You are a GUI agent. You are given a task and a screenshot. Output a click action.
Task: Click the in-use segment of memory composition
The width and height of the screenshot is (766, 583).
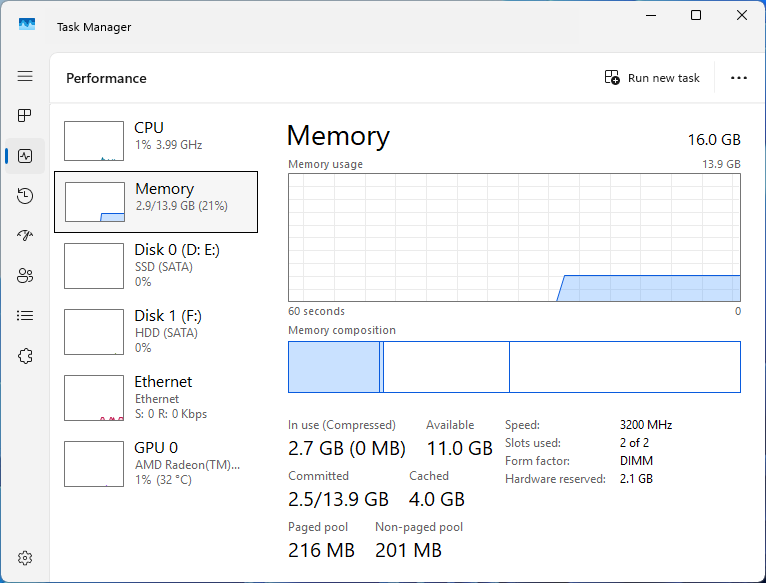pos(334,367)
